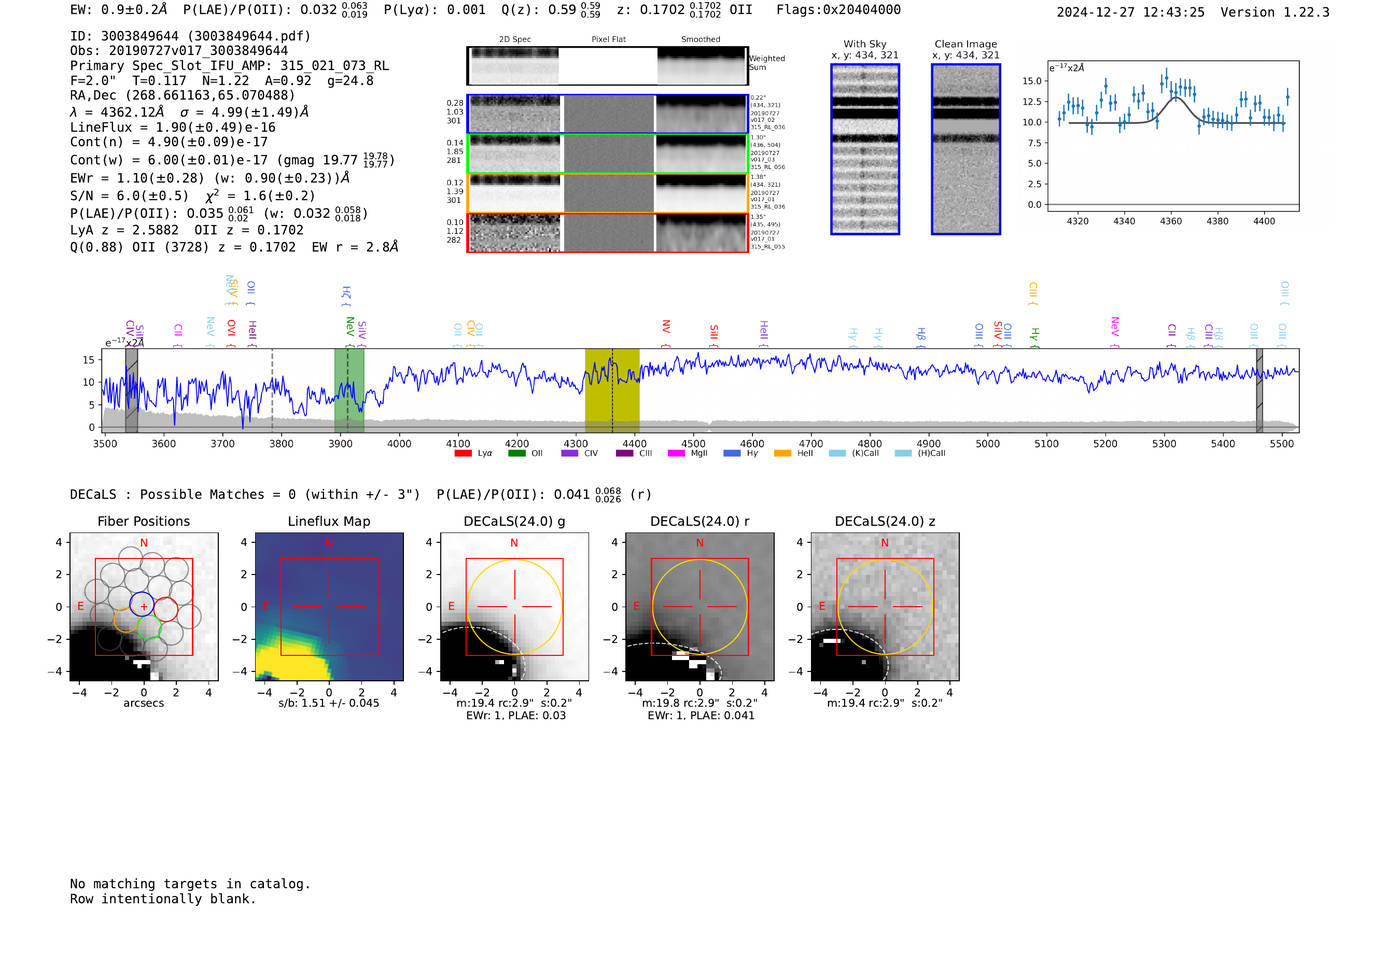
Task: Open the DECaLS(24.0) g image
Action: tap(514, 607)
